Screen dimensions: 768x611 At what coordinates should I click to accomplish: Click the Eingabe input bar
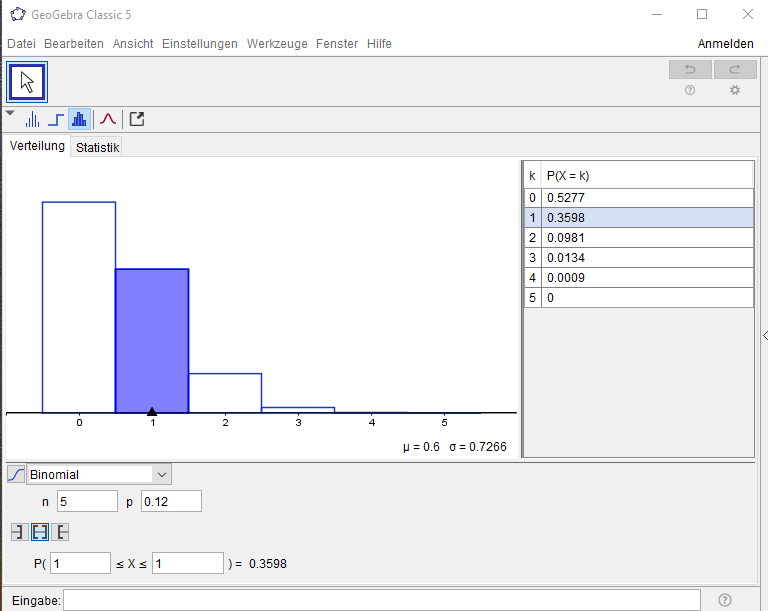pos(382,600)
